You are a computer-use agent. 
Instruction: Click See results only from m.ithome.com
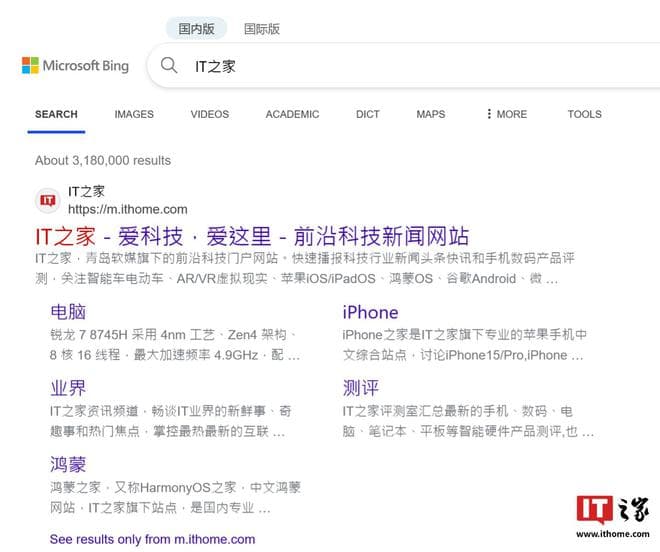(x=152, y=539)
